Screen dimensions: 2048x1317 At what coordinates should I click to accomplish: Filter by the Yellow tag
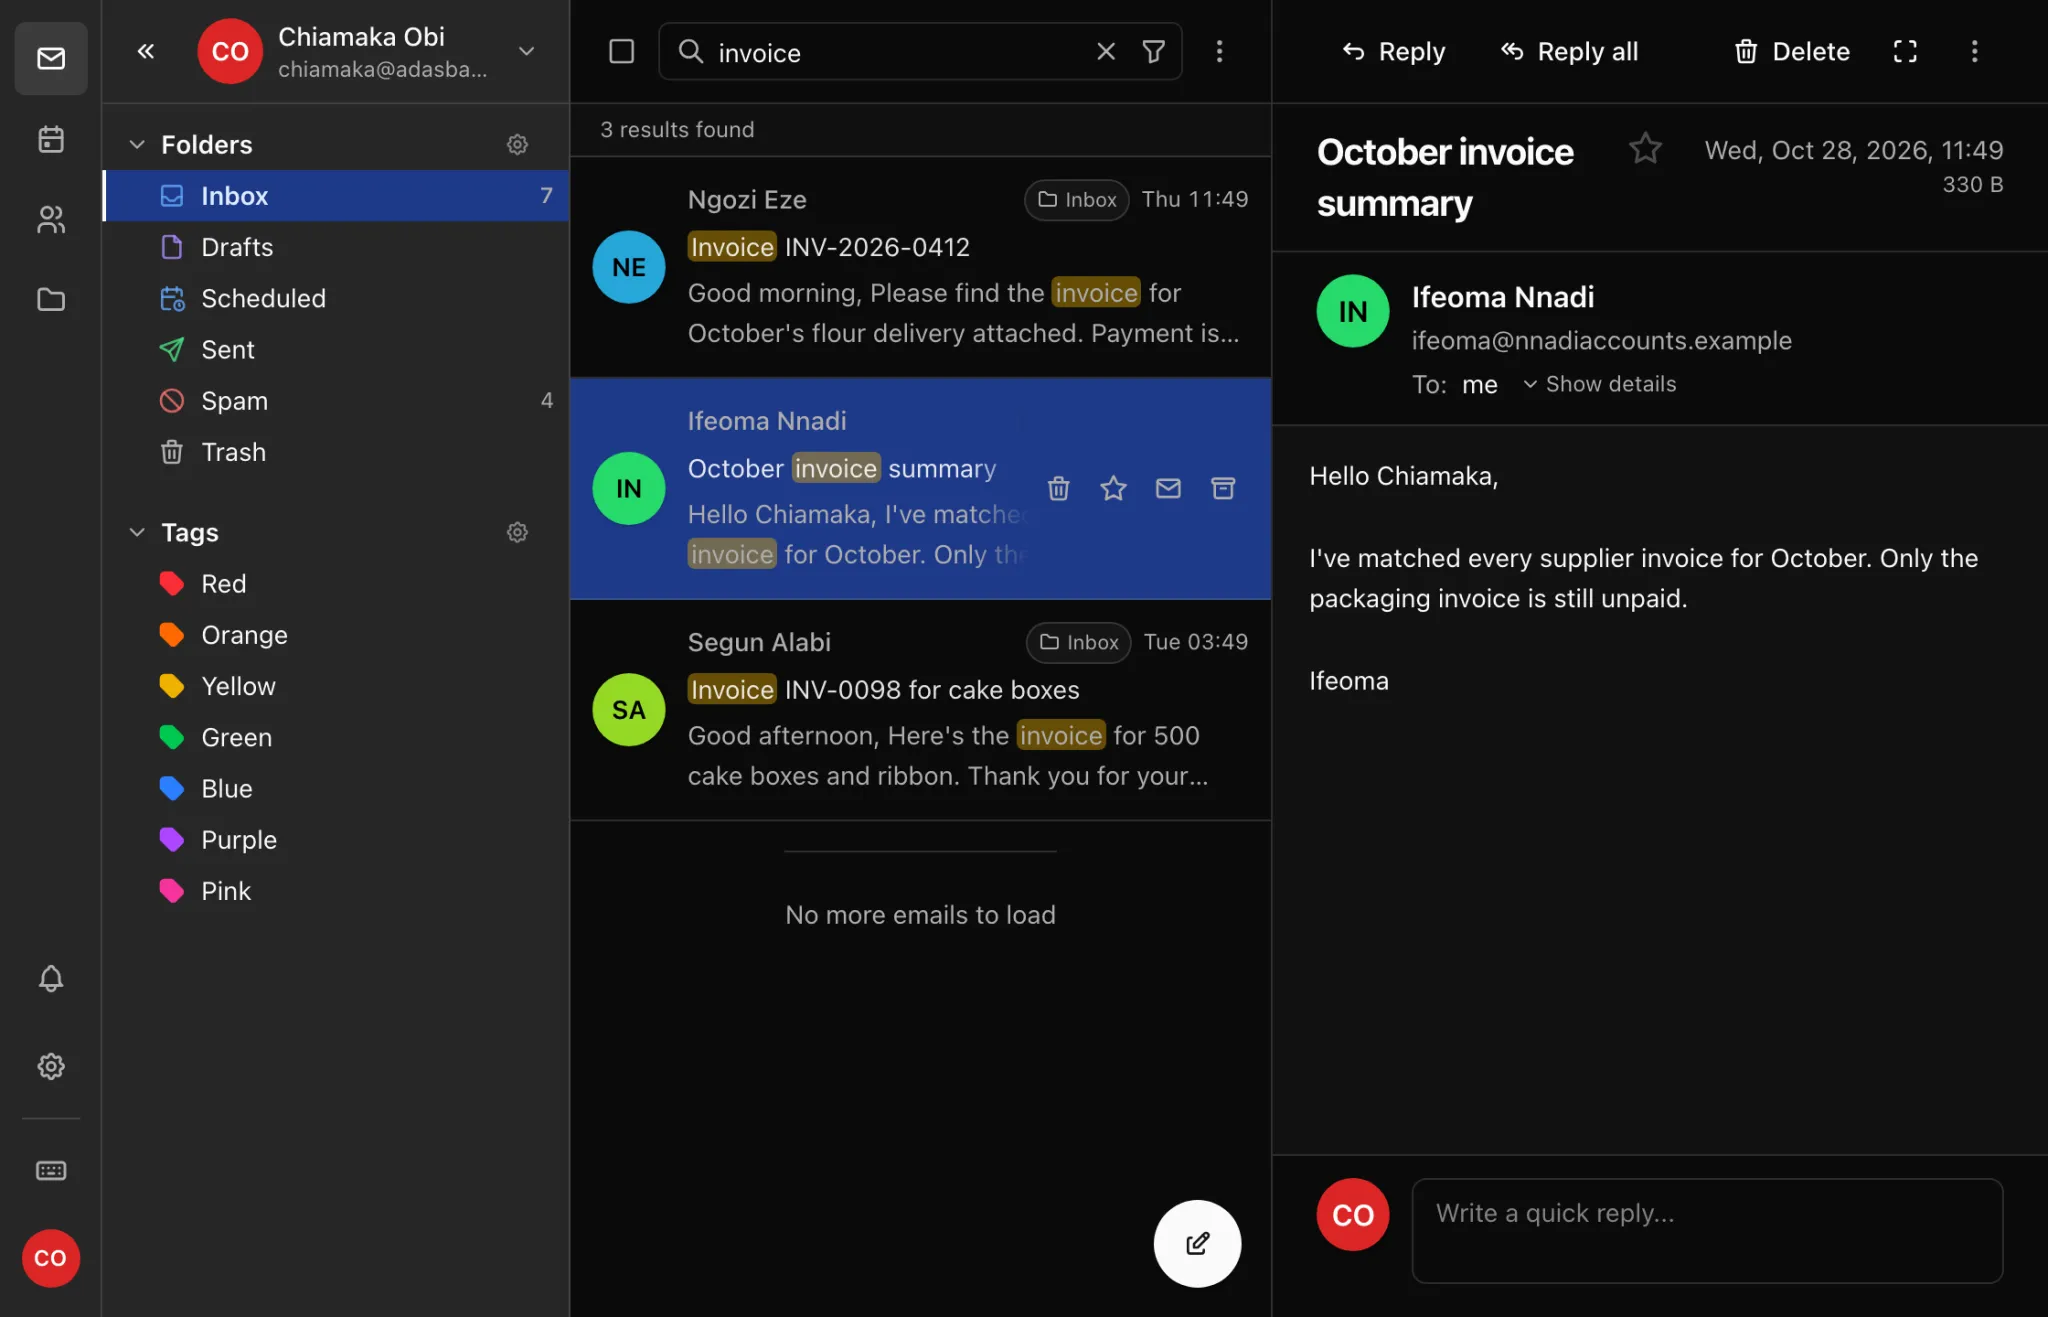pos(337,686)
